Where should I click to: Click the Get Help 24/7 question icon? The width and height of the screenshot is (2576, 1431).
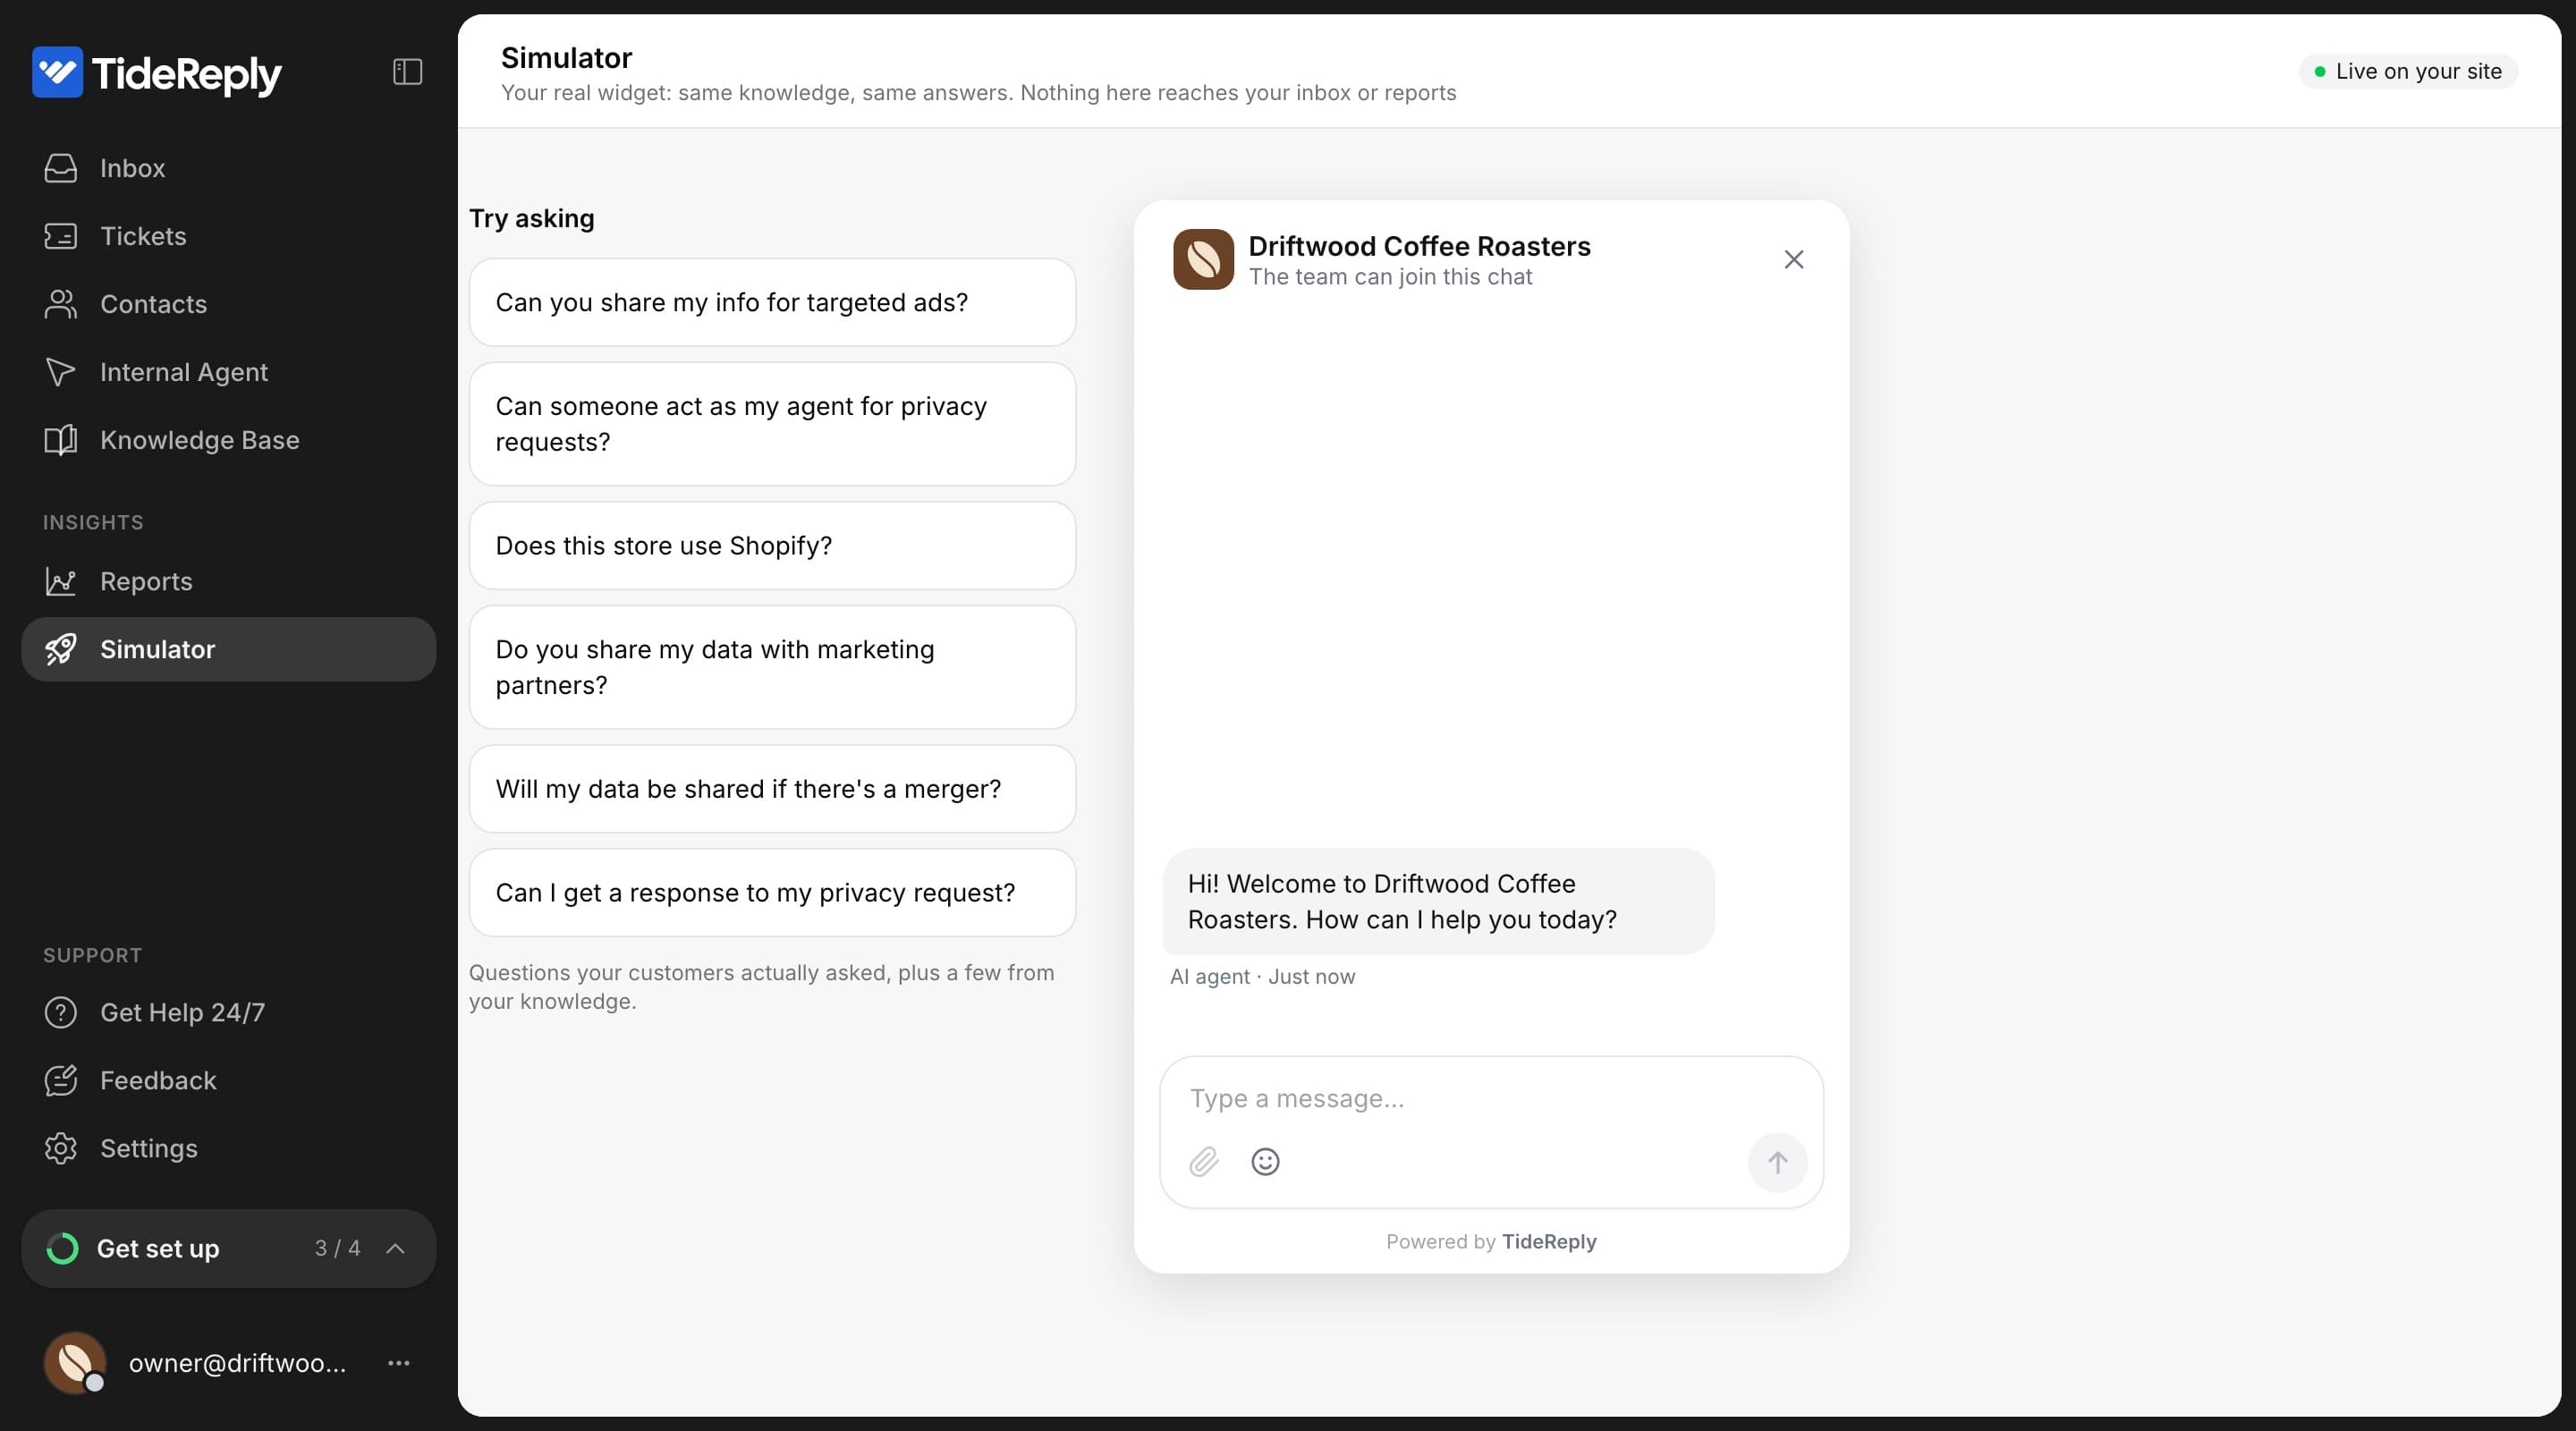click(60, 1012)
